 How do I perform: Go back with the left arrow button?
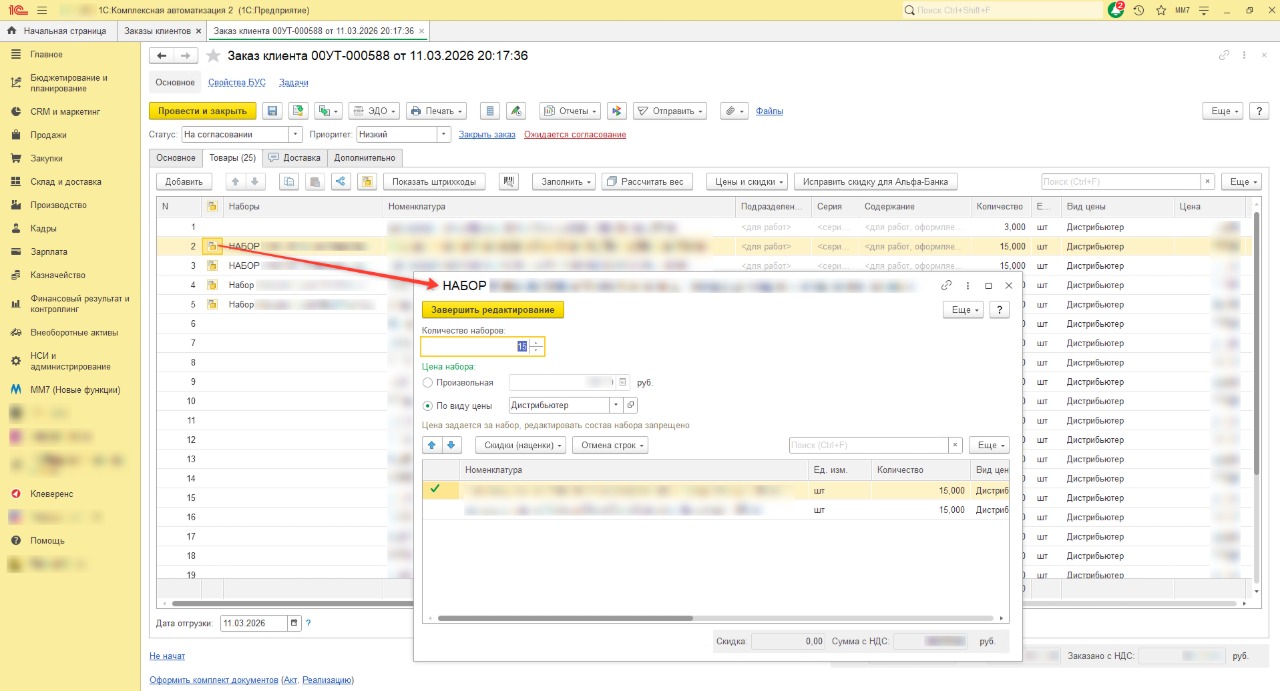[x=160, y=56]
